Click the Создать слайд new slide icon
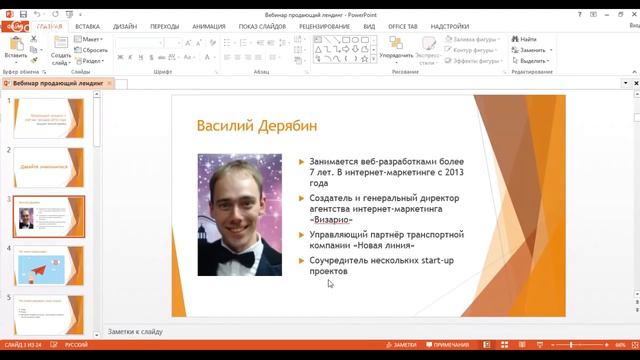 [61, 43]
